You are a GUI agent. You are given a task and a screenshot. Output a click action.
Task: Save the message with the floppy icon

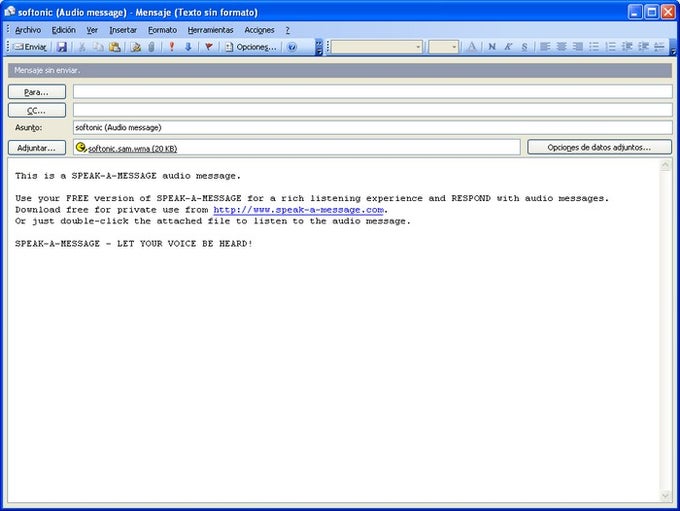[62, 47]
